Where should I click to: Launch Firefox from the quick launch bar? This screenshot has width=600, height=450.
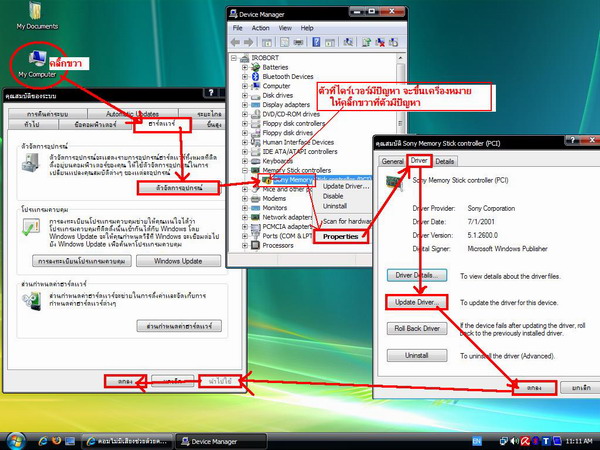[56, 441]
